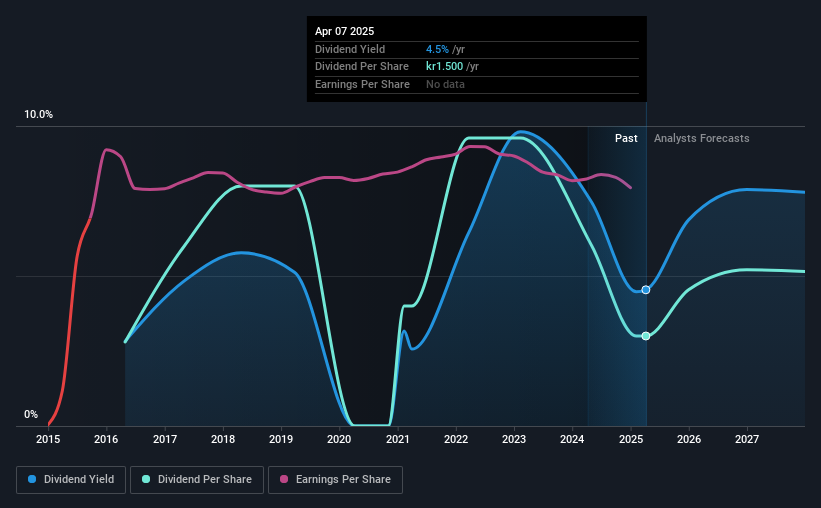Select the teal Dividend Per Share data point marker
Screen dimensions: 821x508
pos(646,336)
